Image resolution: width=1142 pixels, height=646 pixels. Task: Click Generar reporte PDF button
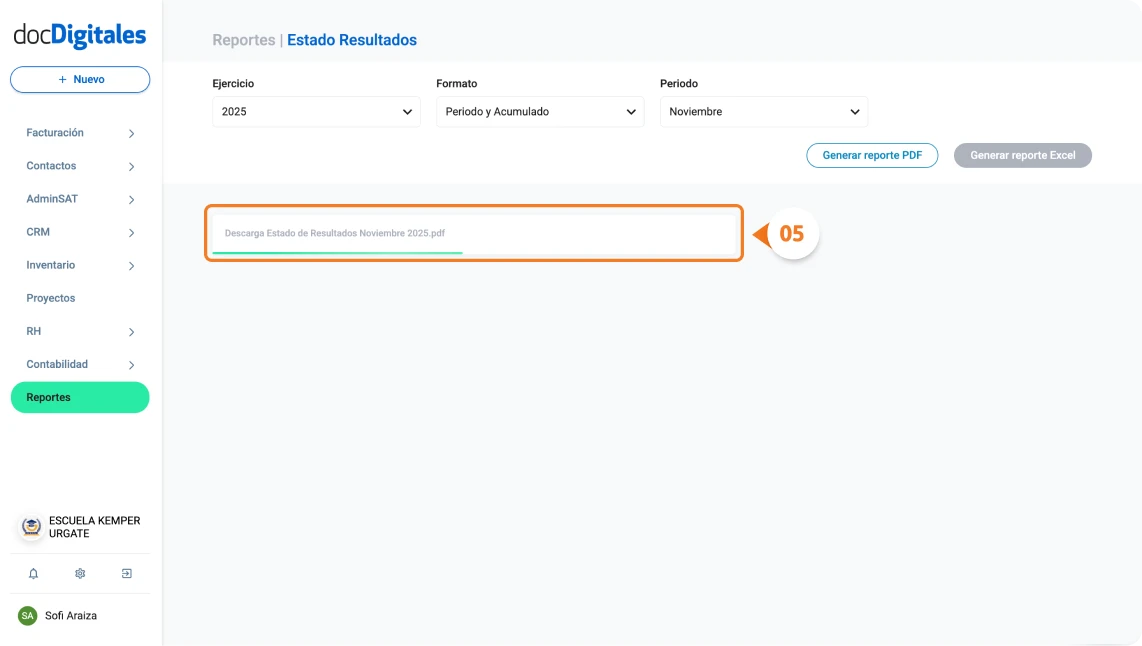[x=872, y=156]
